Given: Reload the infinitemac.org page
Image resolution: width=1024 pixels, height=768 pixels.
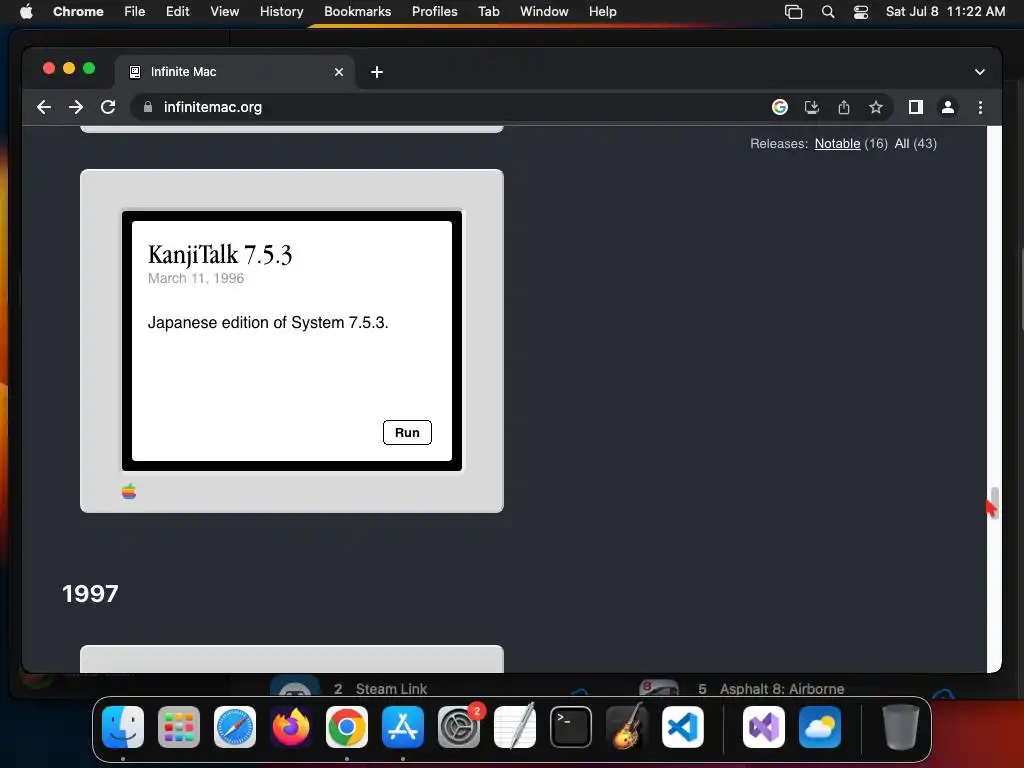Looking at the screenshot, I should point(108,107).
